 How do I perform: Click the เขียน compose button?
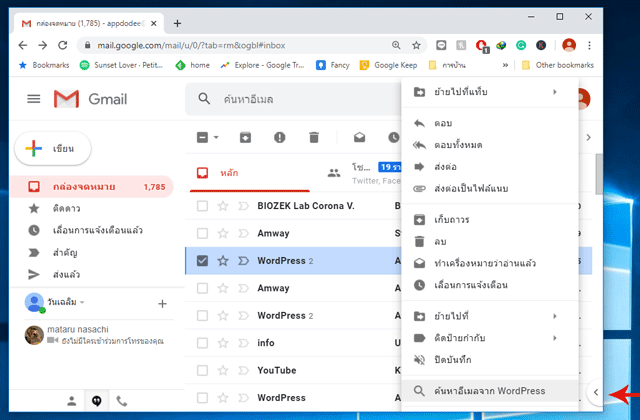pyautogui.click(x=53, y=149)
